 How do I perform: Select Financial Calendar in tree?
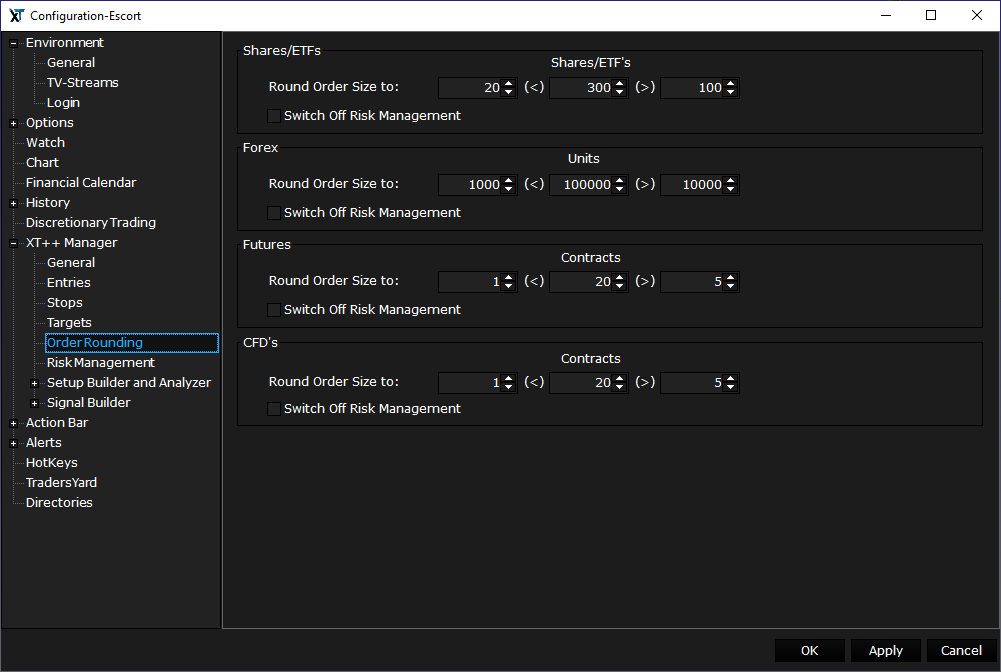(x=81, y=183)
